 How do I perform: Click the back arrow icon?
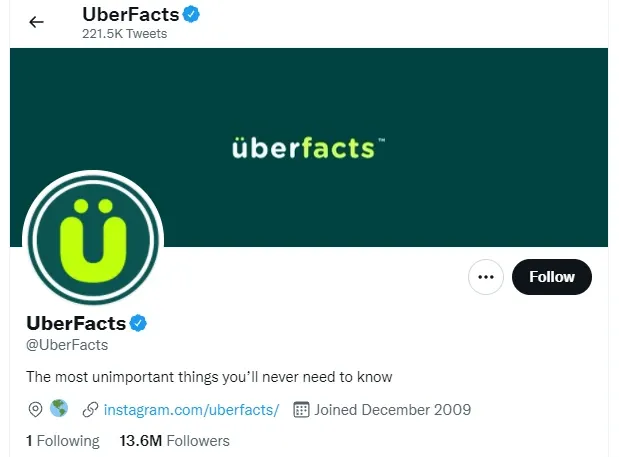(37, 22)
